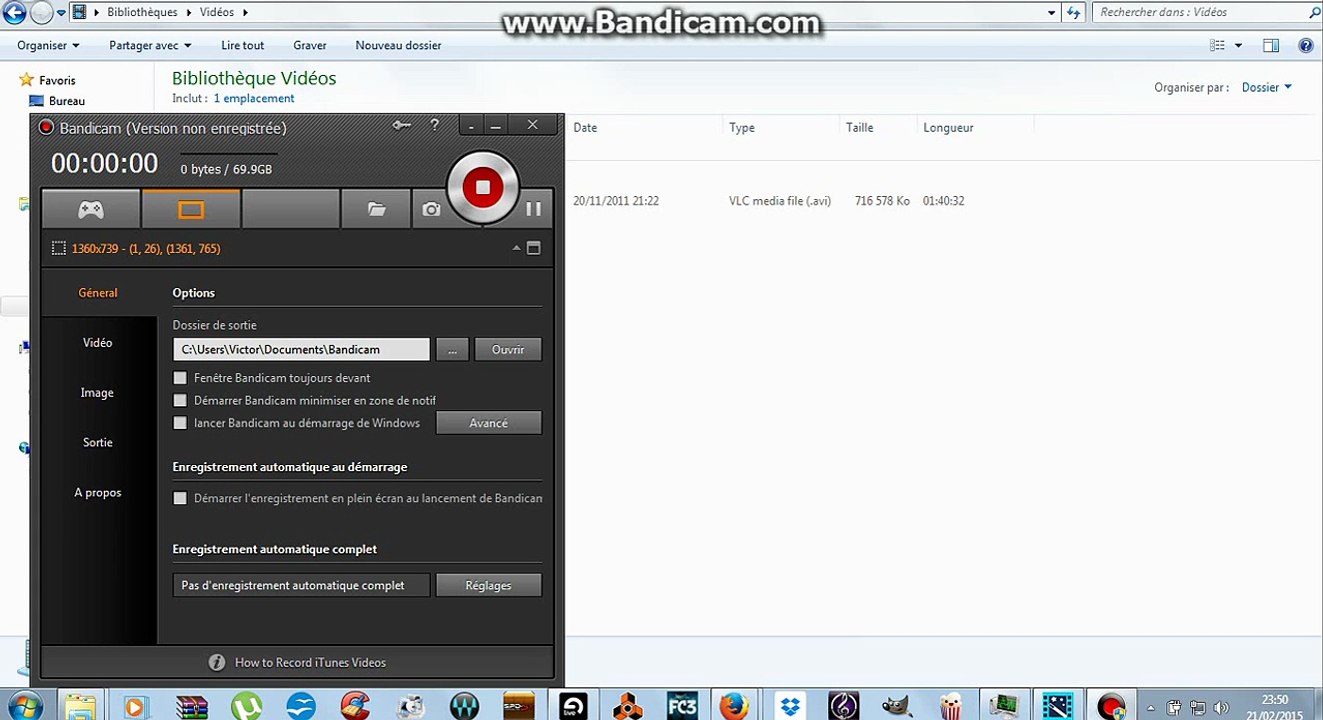The width and height of the screenshot is (1323, 720).
Task: Enable Démarrer Bandicam minimiser en zone de notif
Action: click(180, 400)
